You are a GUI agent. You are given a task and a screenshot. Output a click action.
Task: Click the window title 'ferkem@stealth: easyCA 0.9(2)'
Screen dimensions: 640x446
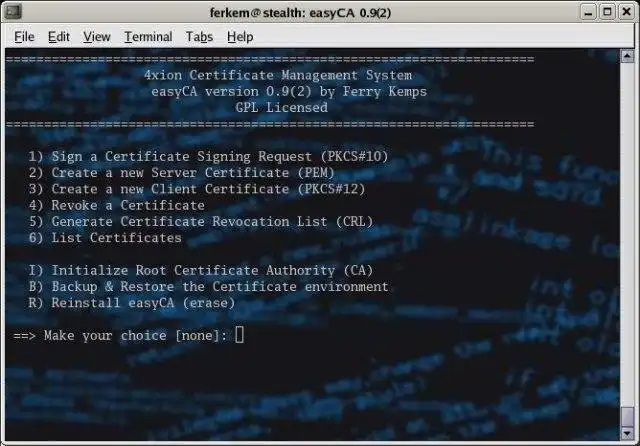click(300, 13)
